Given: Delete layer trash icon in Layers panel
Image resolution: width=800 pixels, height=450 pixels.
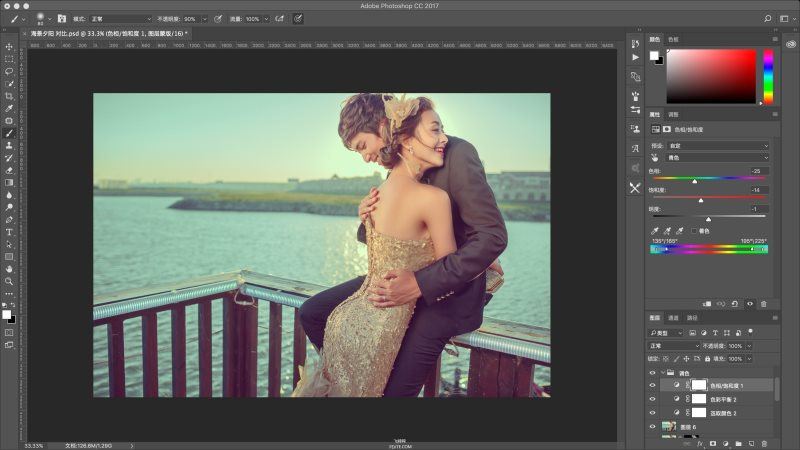Looking at the screenshot, I should tap(764, 444).
